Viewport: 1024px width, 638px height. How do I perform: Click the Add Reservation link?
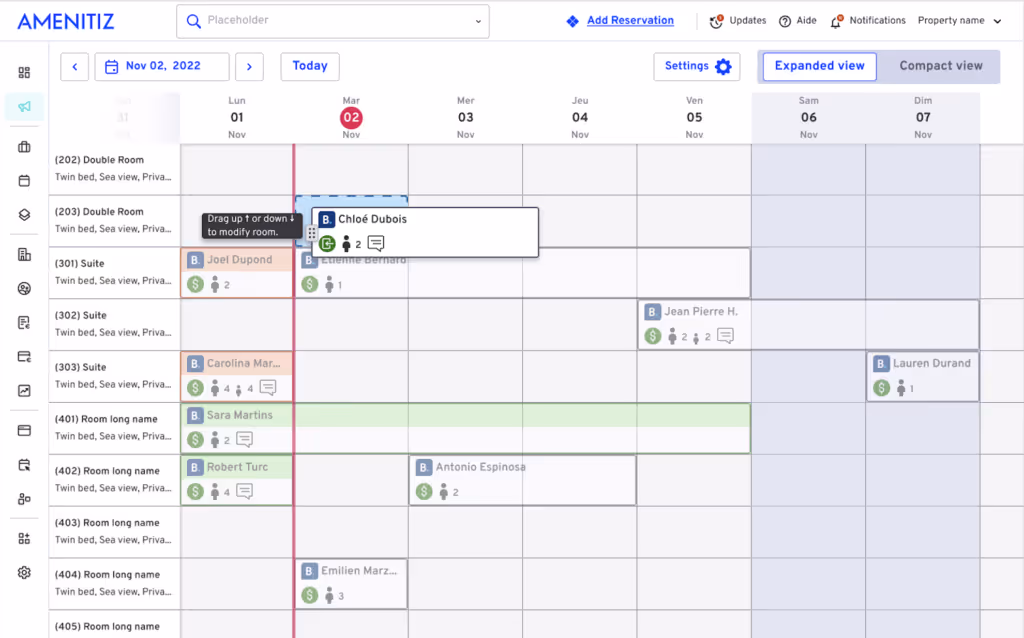630,21
